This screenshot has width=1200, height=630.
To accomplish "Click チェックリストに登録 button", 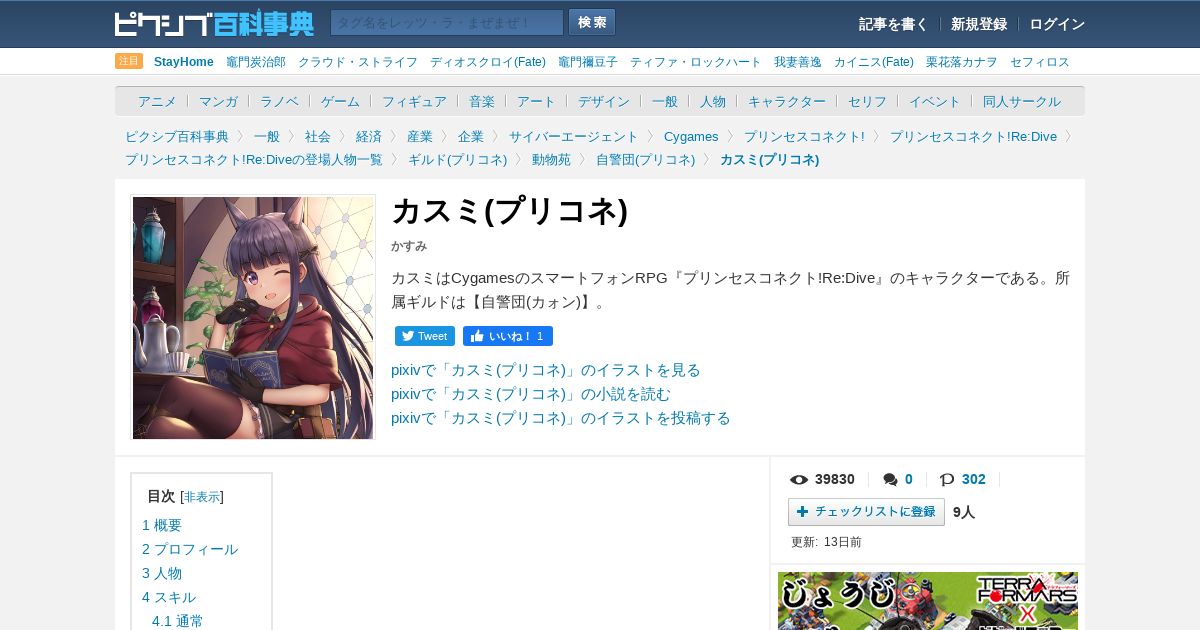I will [866, 512].
